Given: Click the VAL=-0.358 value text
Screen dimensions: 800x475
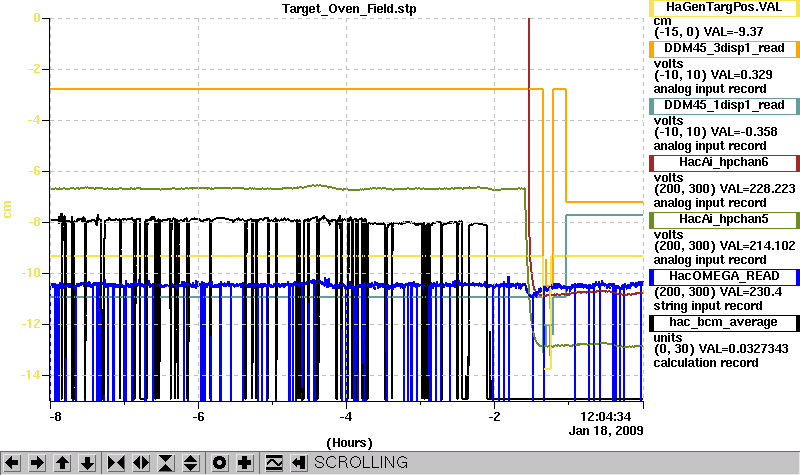Looking at the screenshot, I should tap(744, 132).
